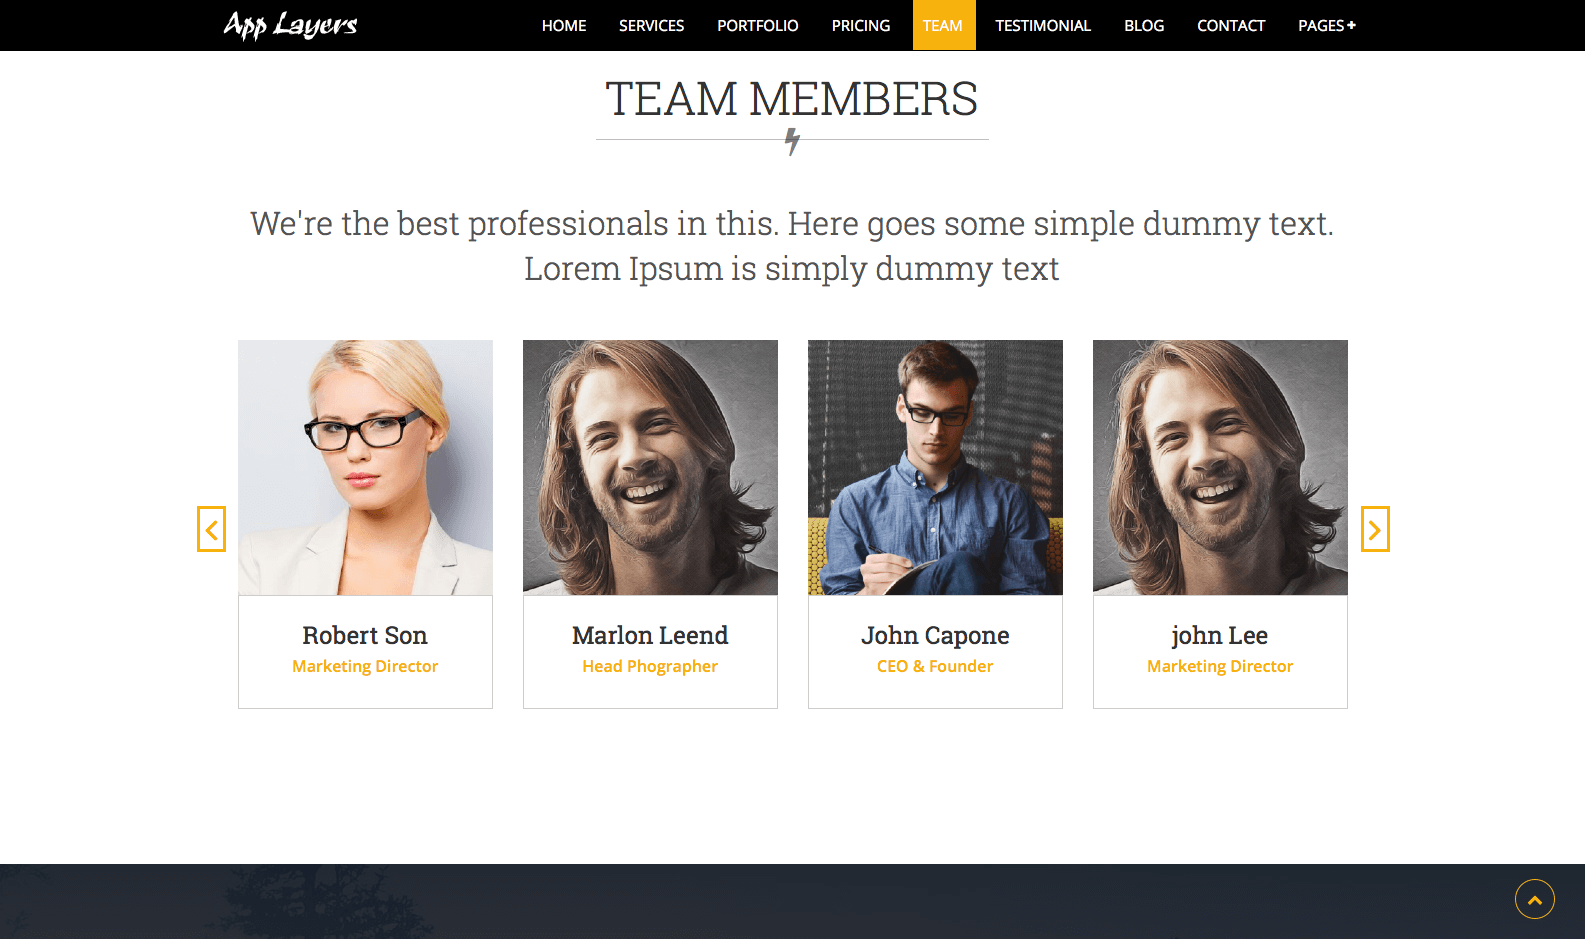
Task: Click the CEO & Founder title
Action: point(935,666)
